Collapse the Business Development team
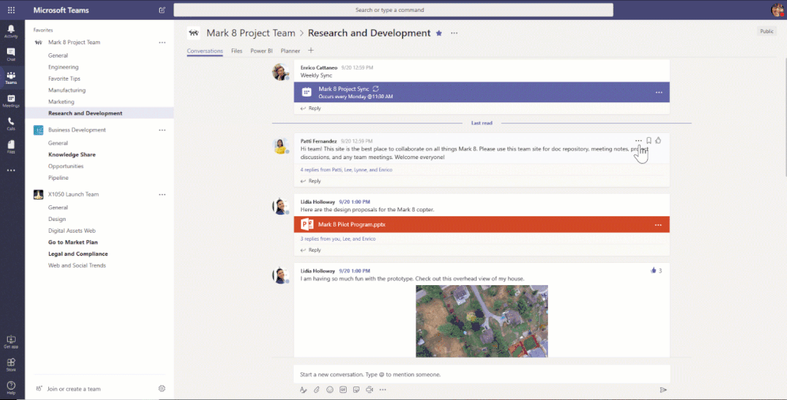Screen dimensions: 787x400 click(77, 130)
